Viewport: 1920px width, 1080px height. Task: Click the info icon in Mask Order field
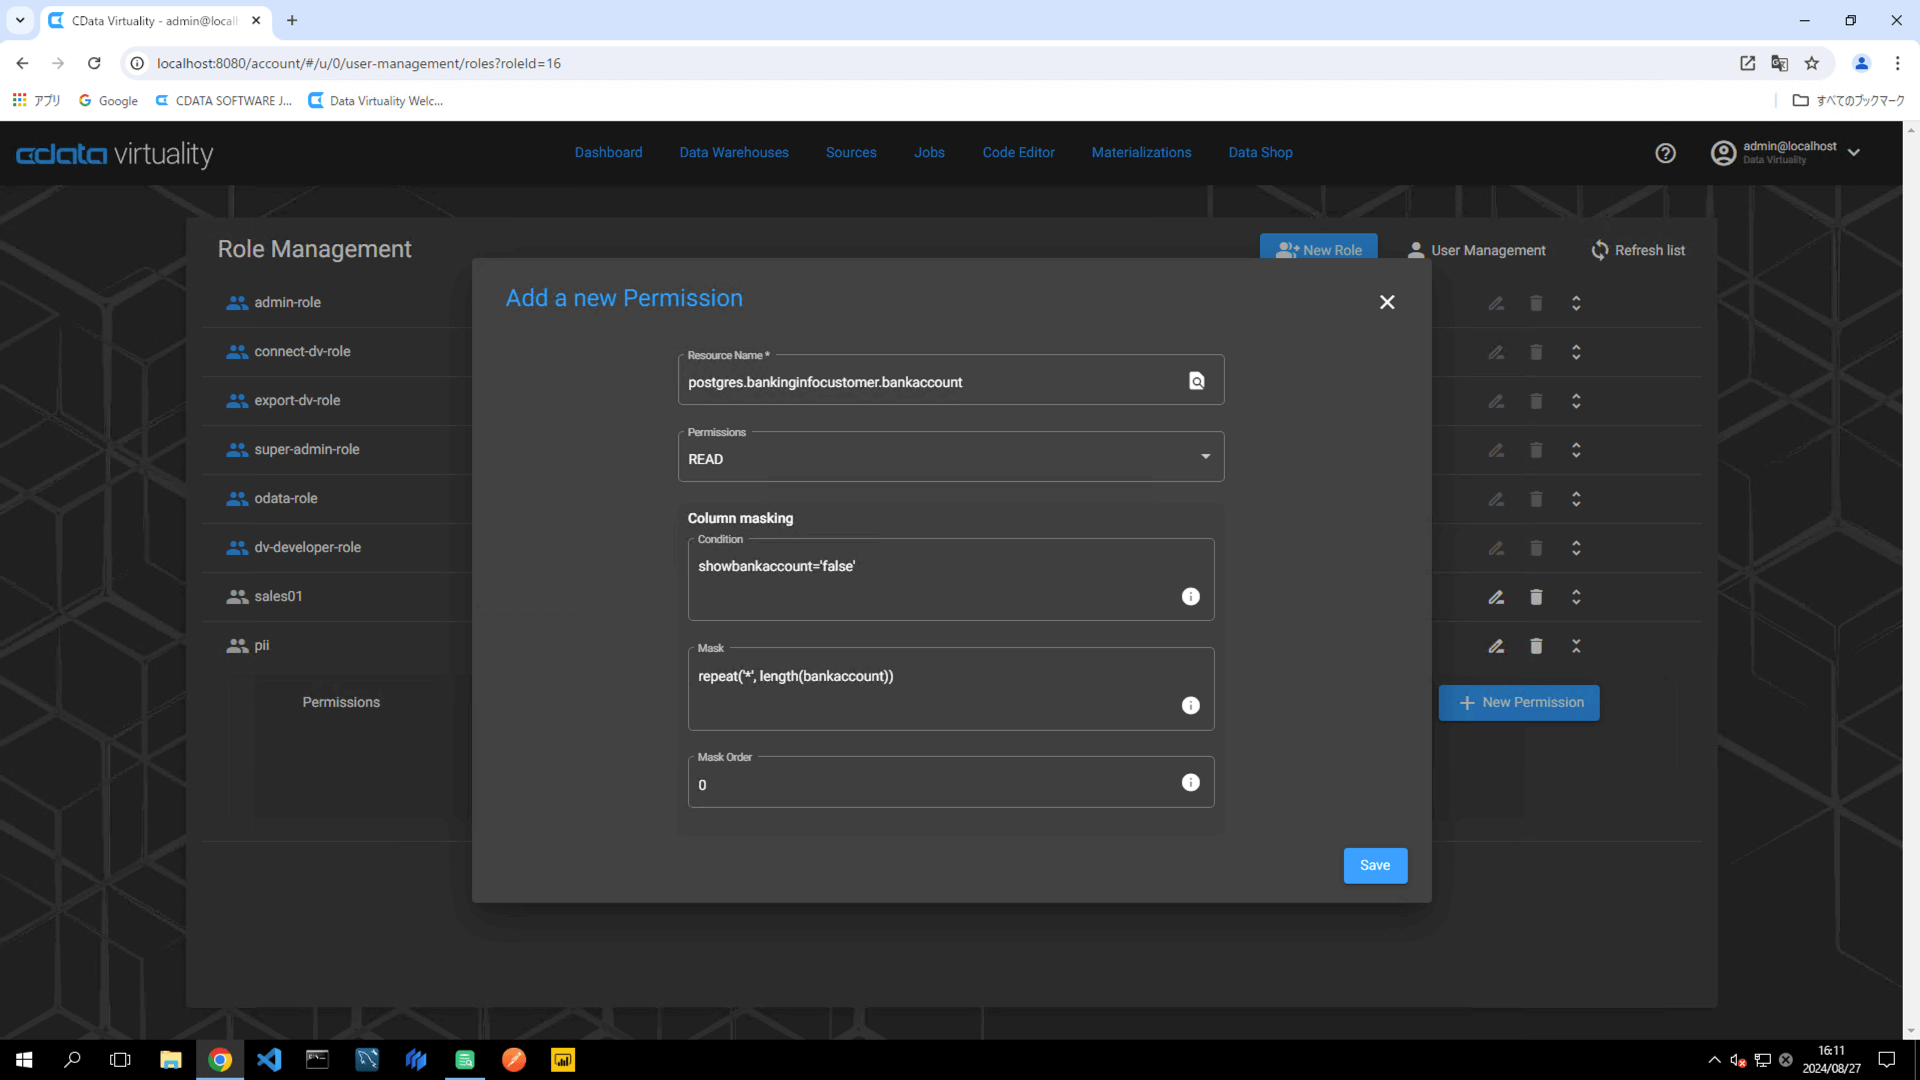1190,783
